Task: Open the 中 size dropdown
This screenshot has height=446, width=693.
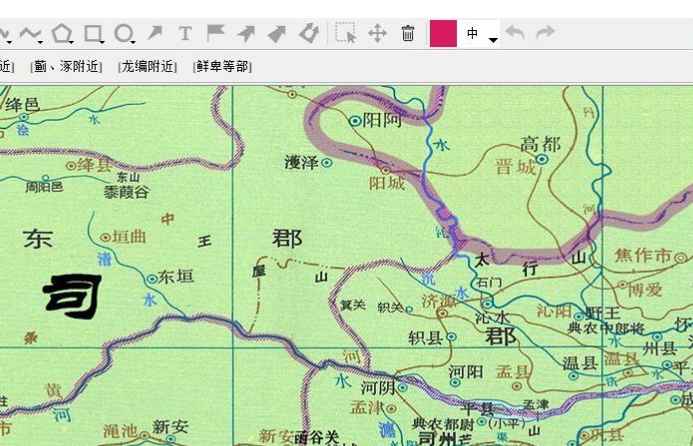Action: pyautogui.click(x=480, y=34)
